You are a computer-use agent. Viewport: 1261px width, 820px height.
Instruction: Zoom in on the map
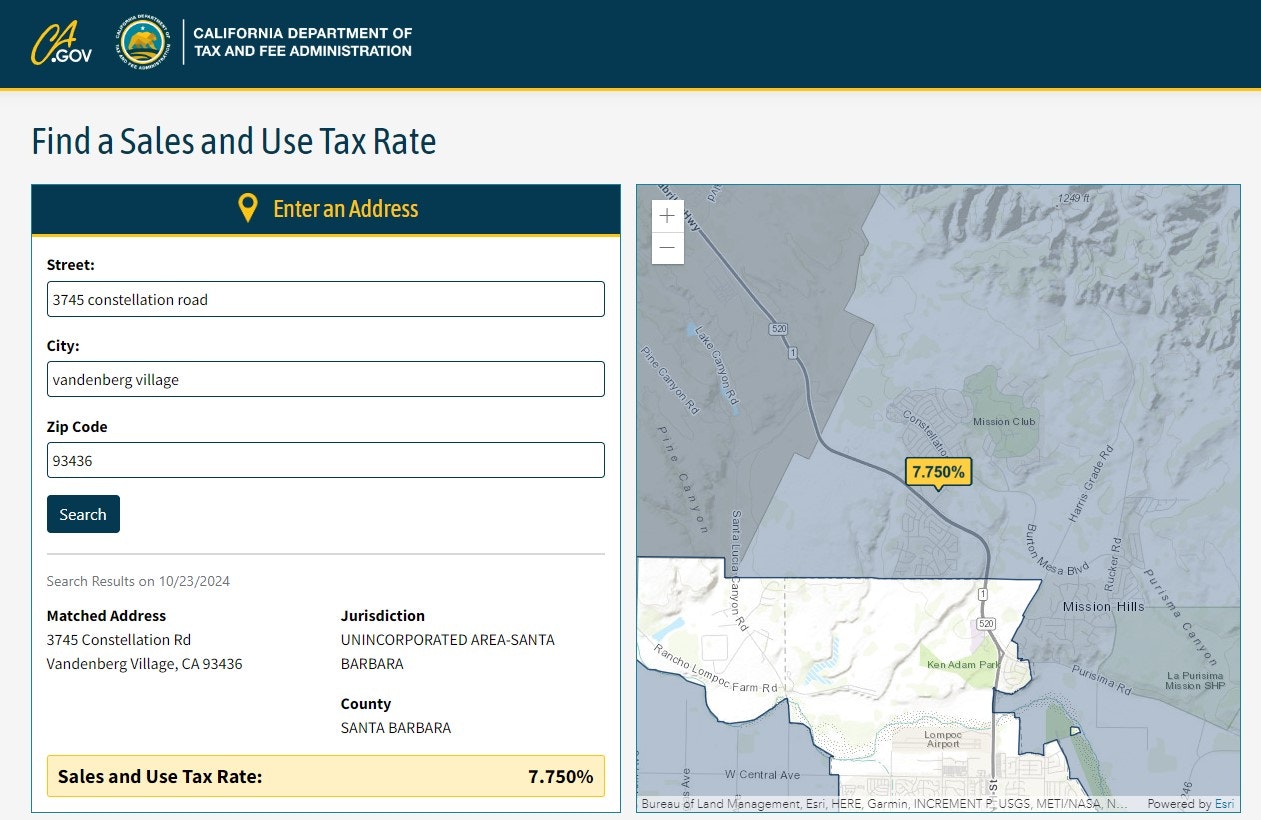[667, 216]
